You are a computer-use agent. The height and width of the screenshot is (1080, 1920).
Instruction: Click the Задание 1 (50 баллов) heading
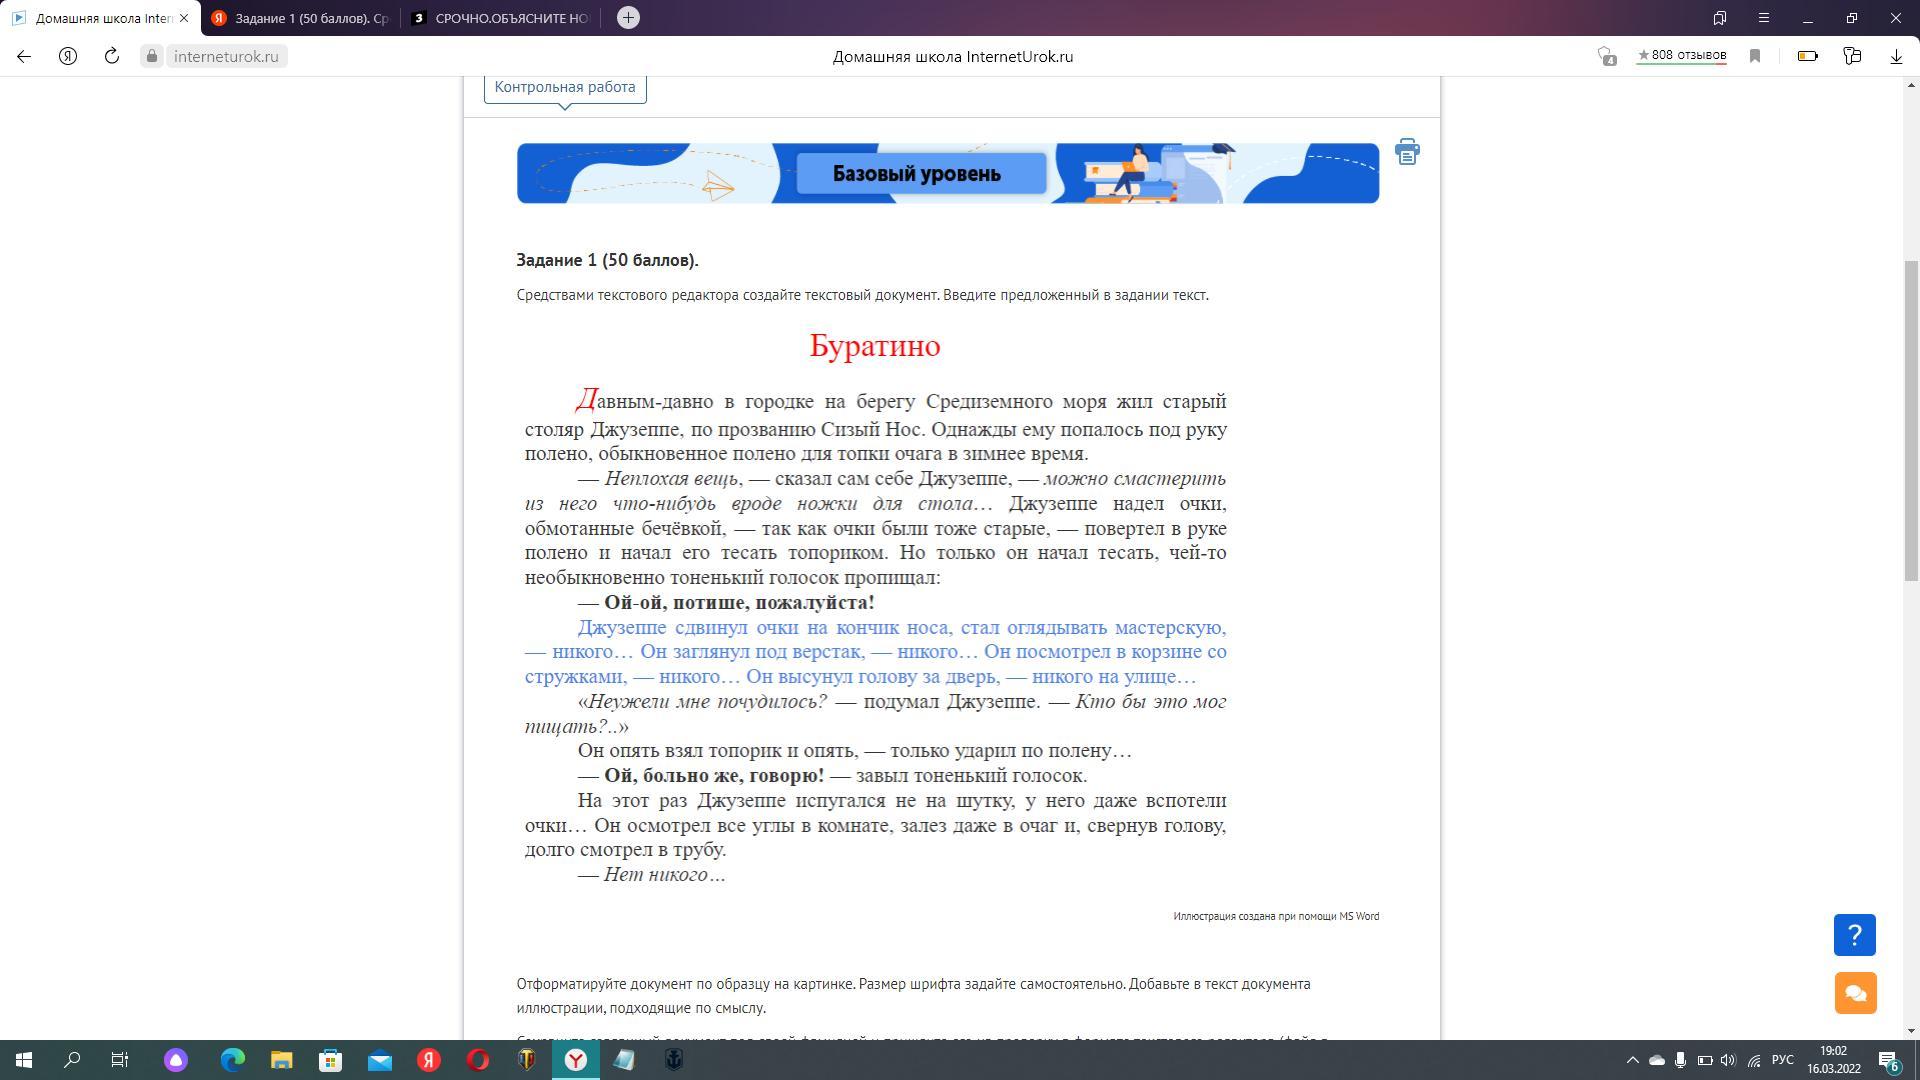tap(607, 260)
